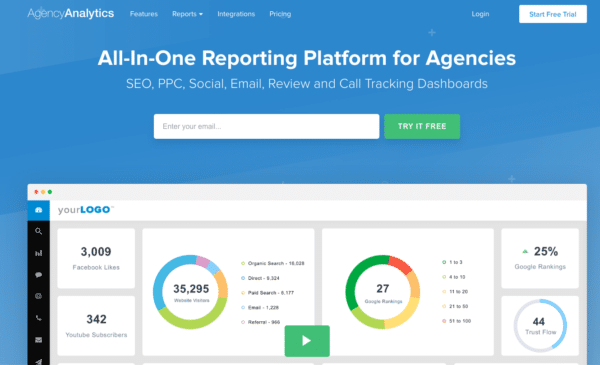Focus the Enter your email field
600x365 pixels.
pyautogui.click(x=266, y=126)
